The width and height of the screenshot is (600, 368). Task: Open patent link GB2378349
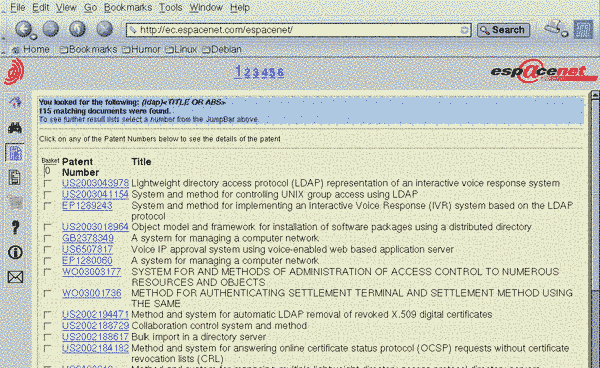tap(88, 238)
